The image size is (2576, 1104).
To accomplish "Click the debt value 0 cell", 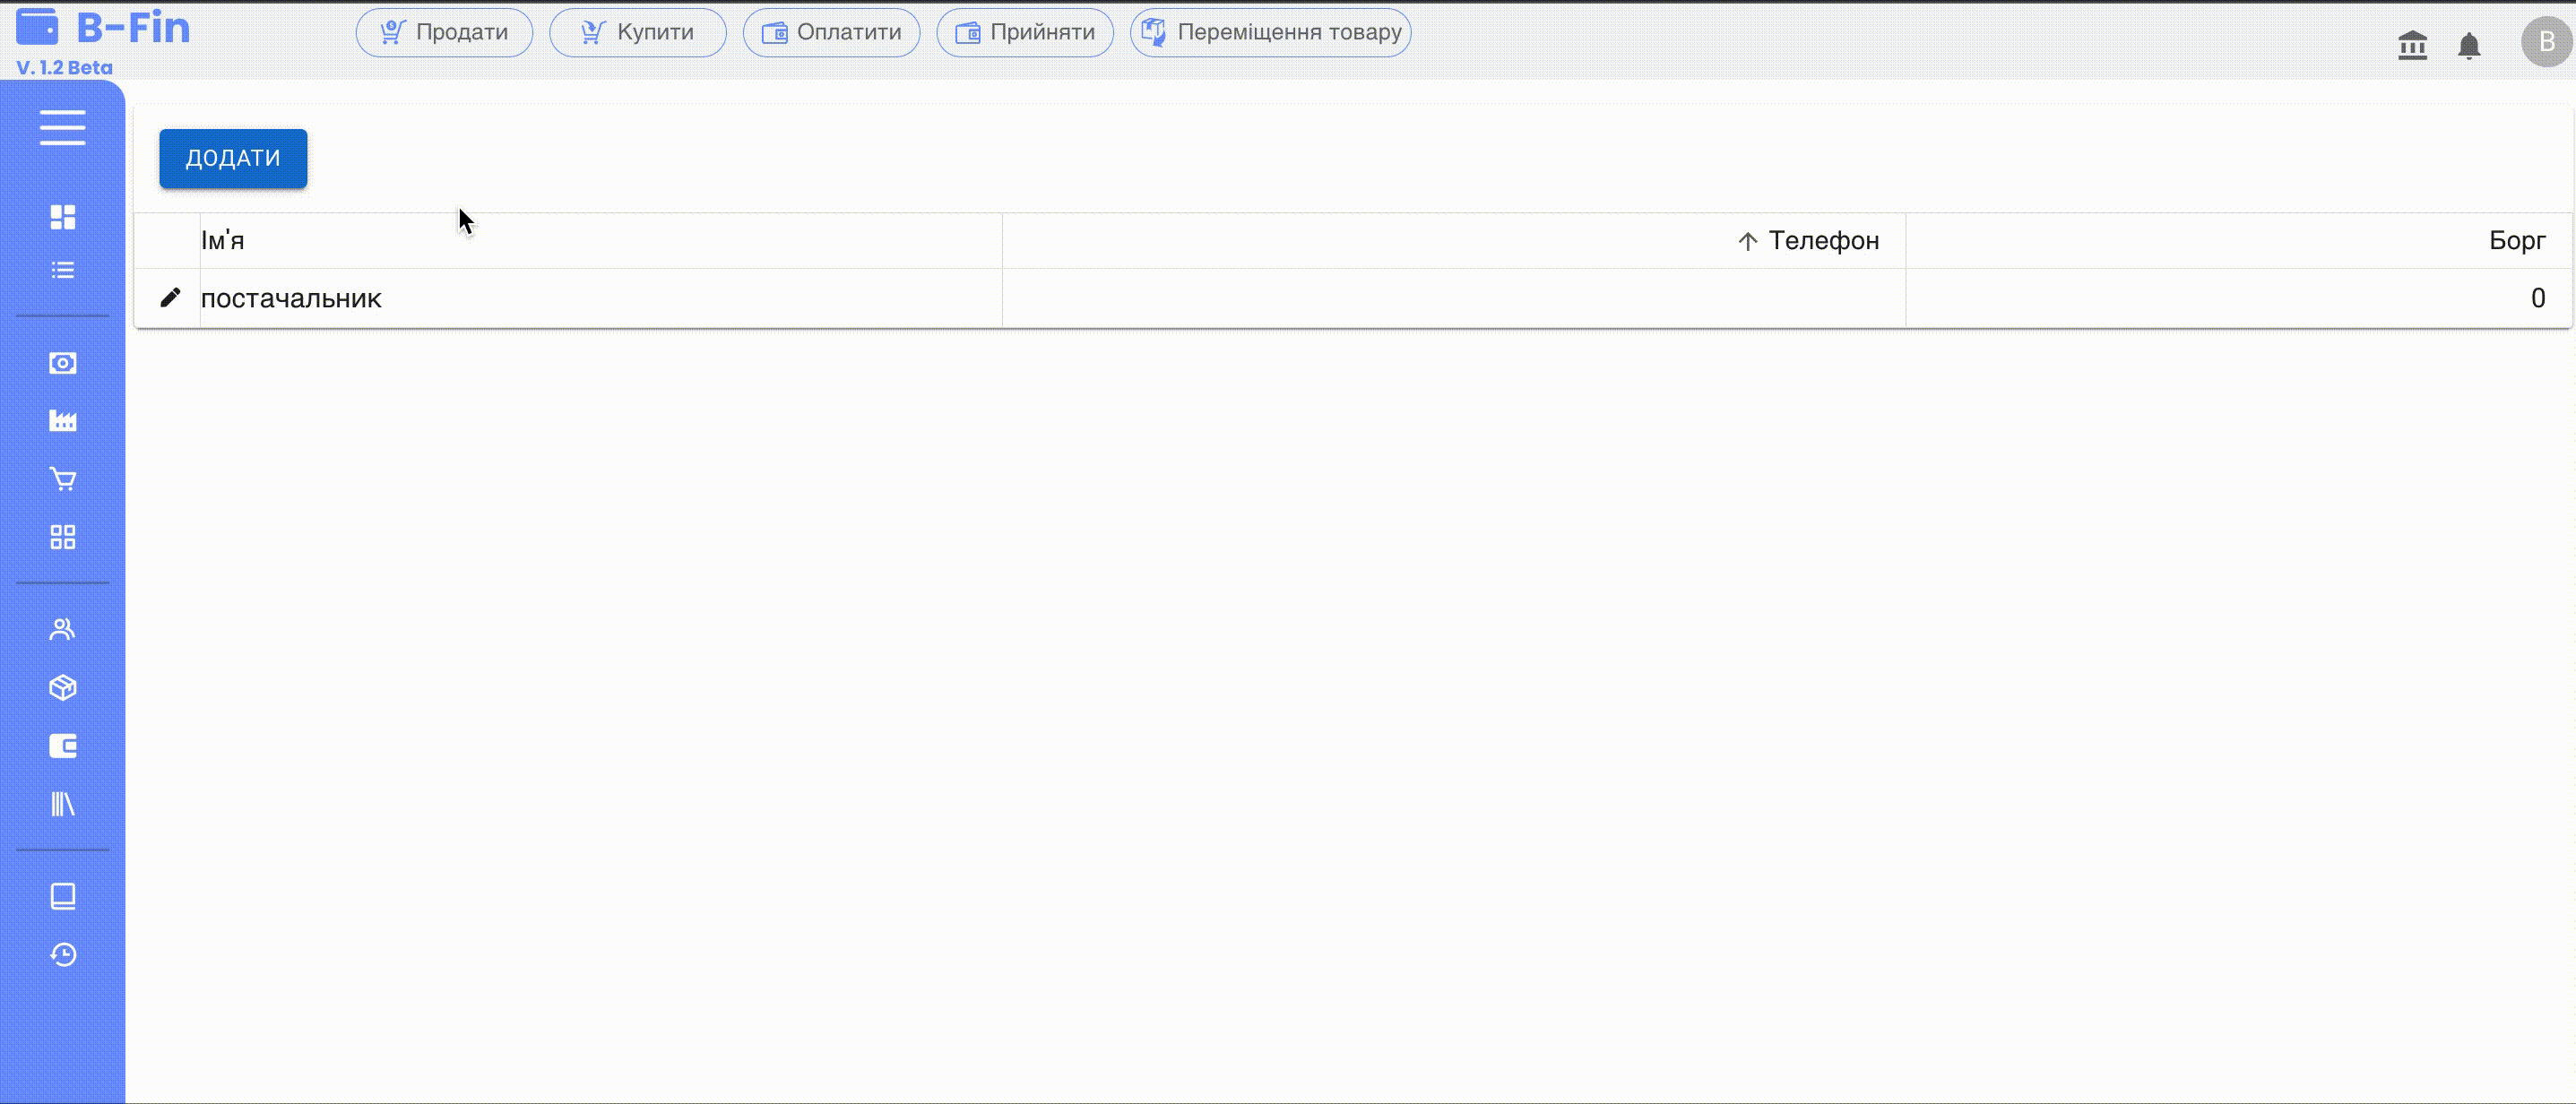I will coord(2238,298).
